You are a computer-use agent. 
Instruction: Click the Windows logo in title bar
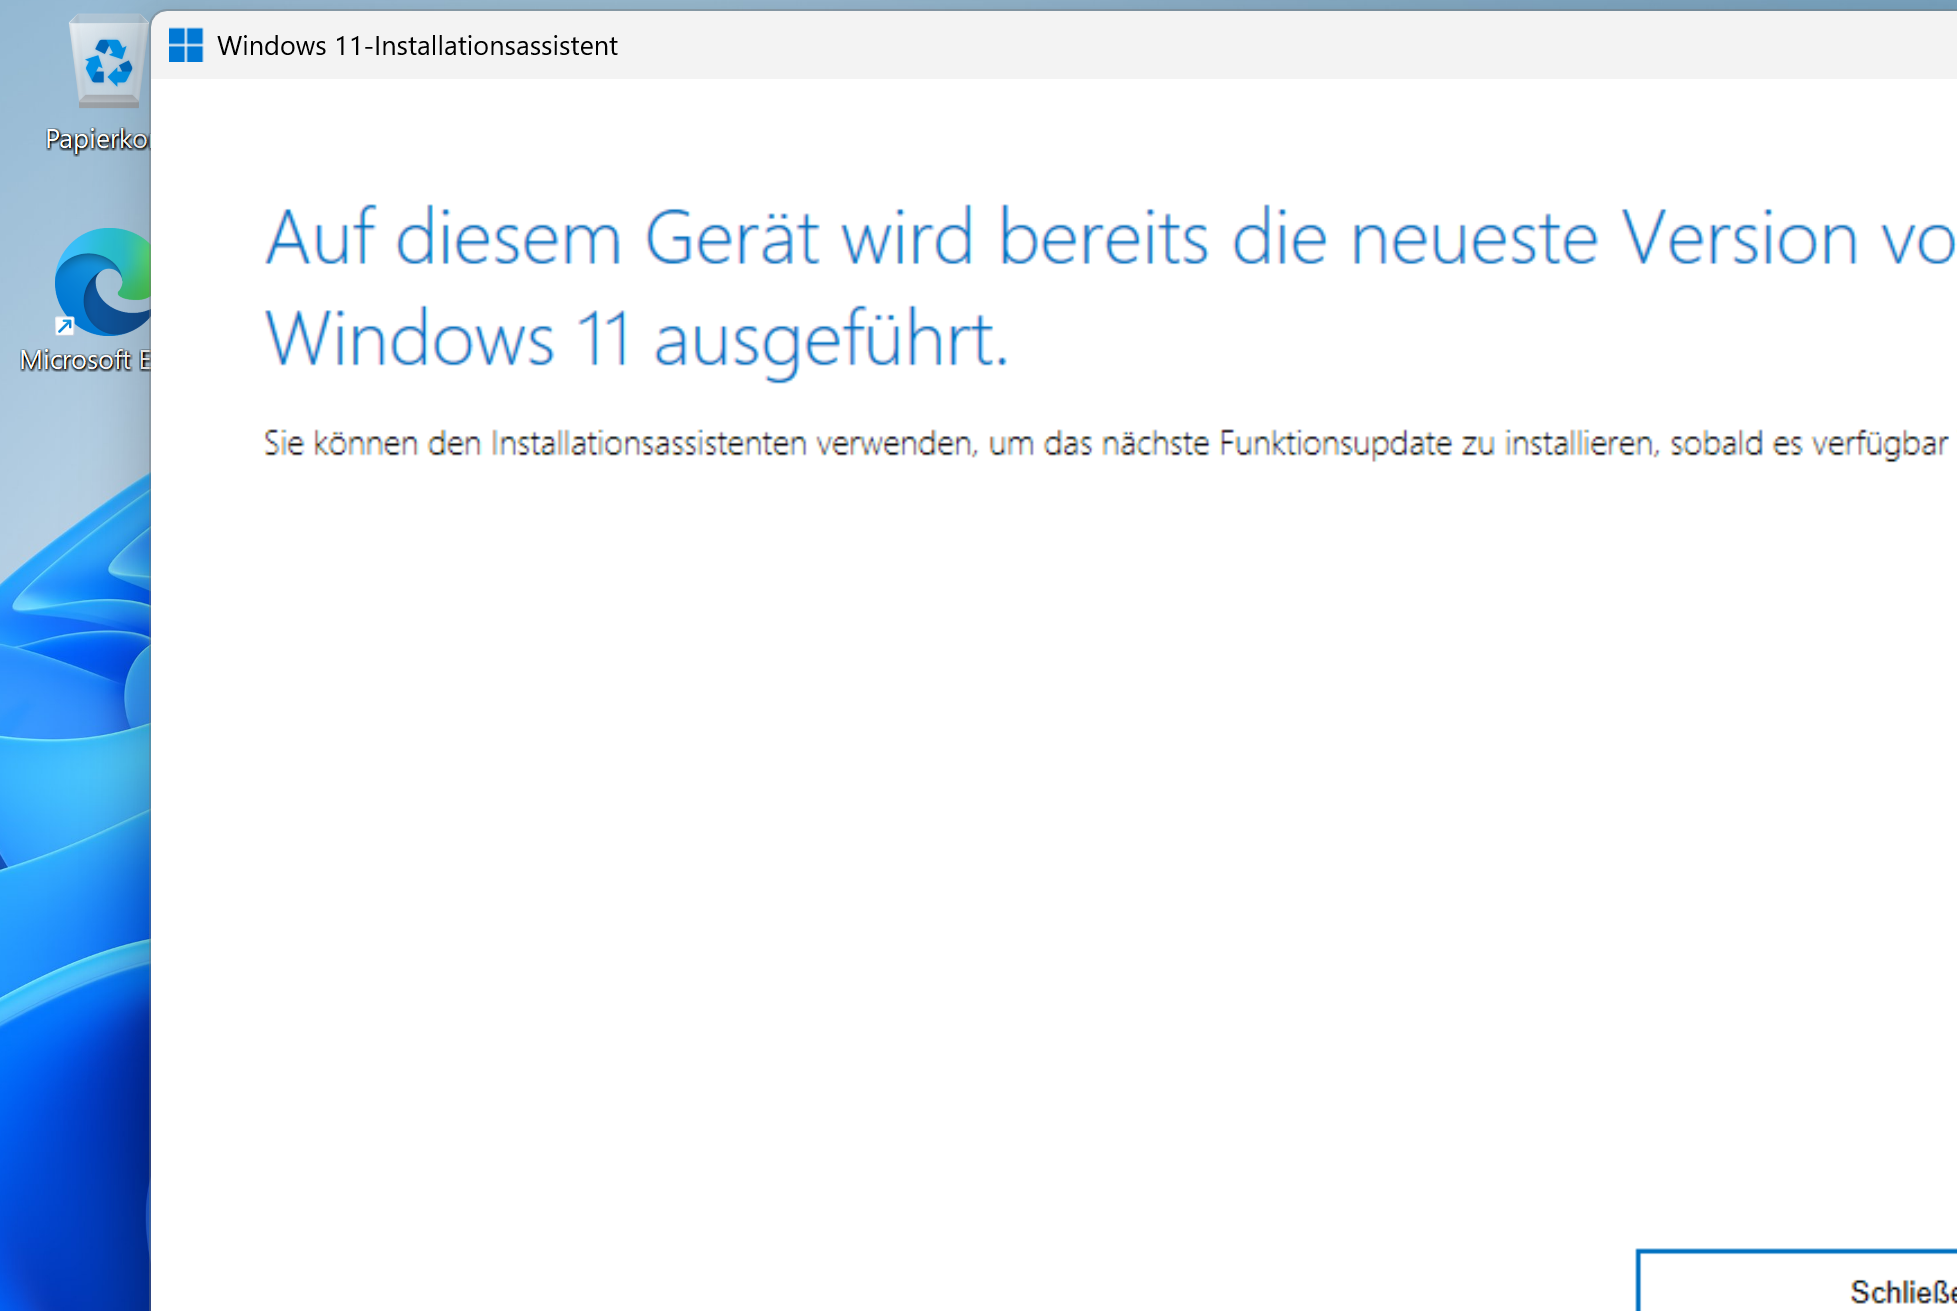[186, 45]
